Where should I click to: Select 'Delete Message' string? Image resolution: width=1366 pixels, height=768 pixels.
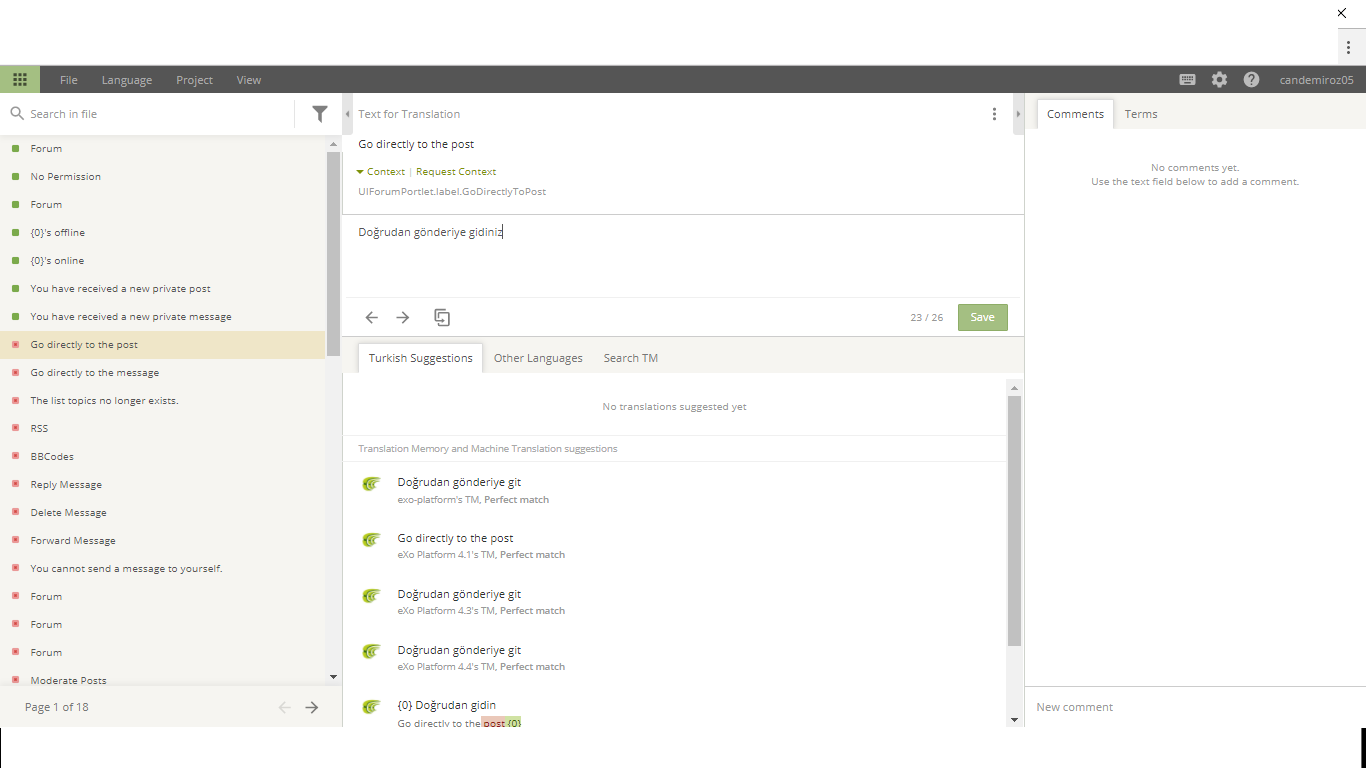(163, 512)
